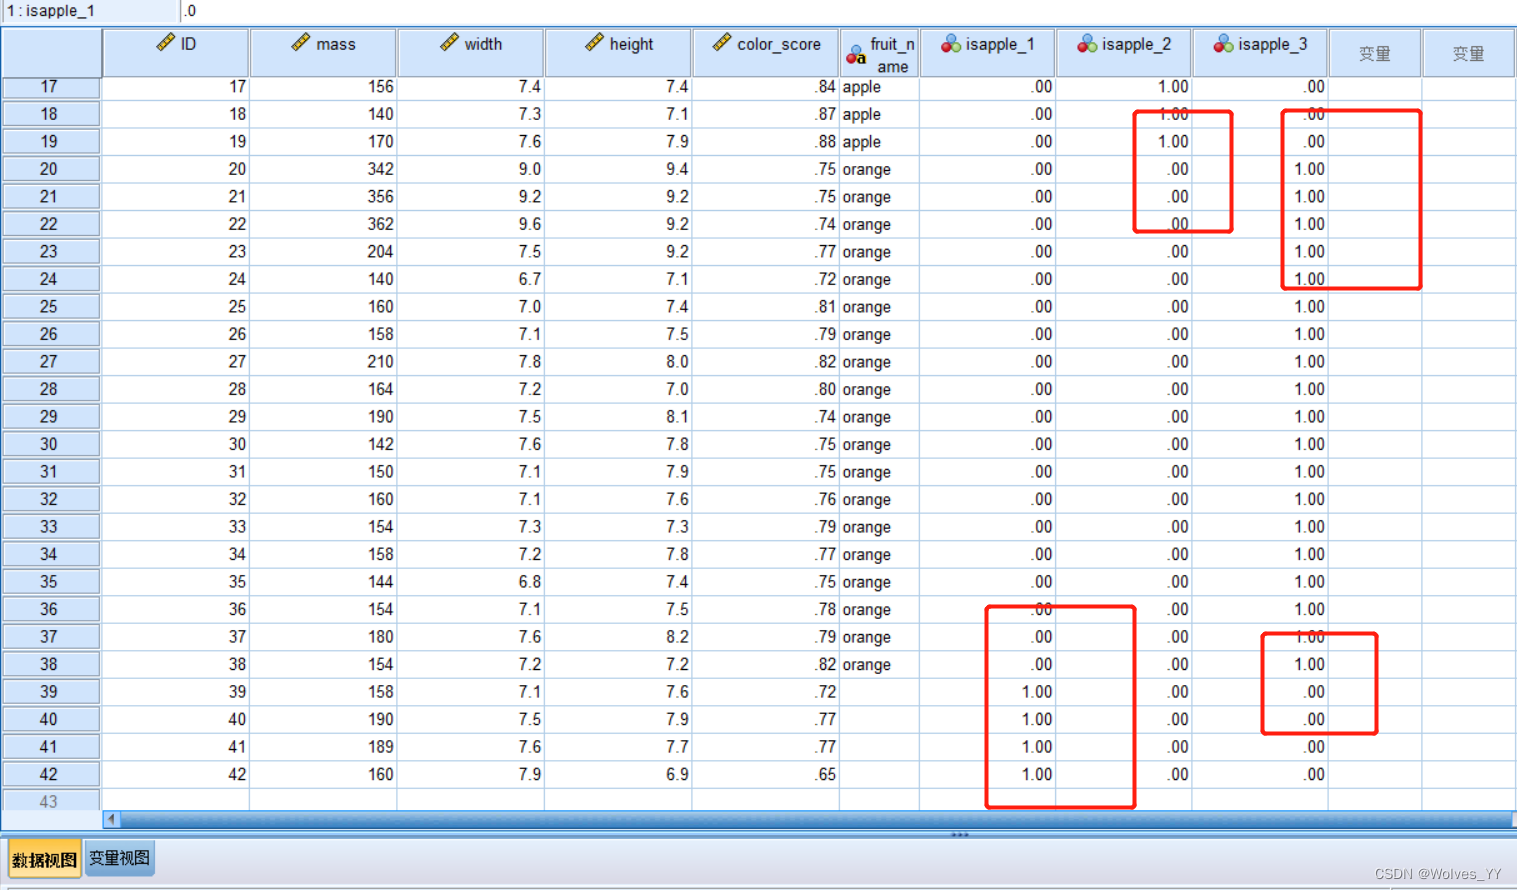The height and width of the screenshot is (890, 1517).
Task: Click the isapple_1 cell in row 39
Action: click(987, 692)
